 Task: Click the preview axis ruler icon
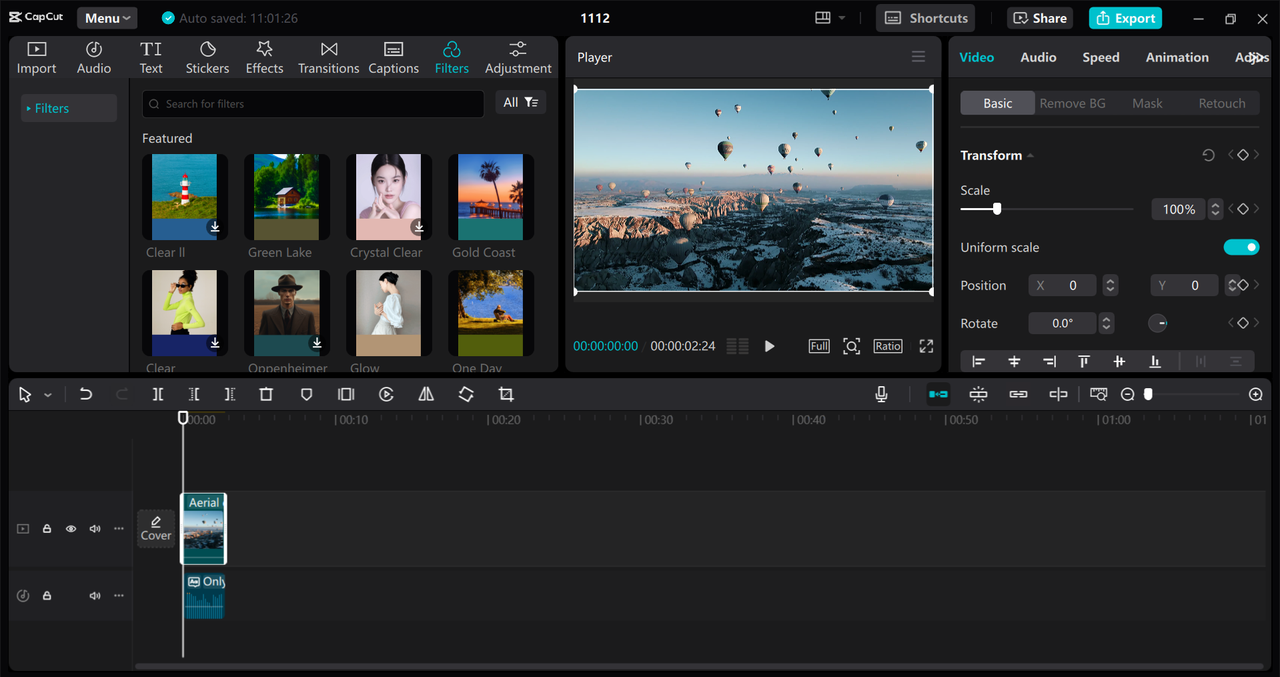click(x=1099, y=395)
